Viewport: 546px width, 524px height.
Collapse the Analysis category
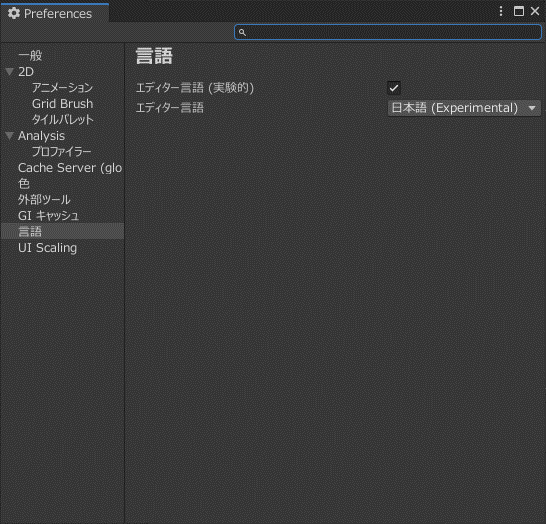point(9,136)
